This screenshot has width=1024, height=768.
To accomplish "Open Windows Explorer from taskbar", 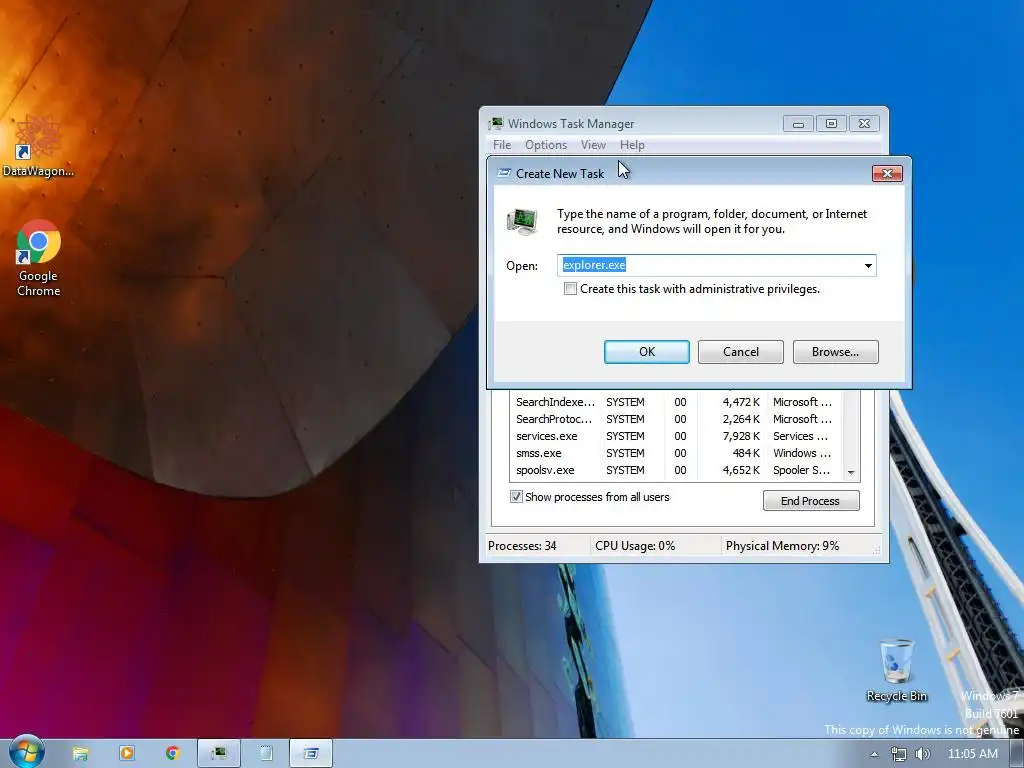I will [80, 754].
